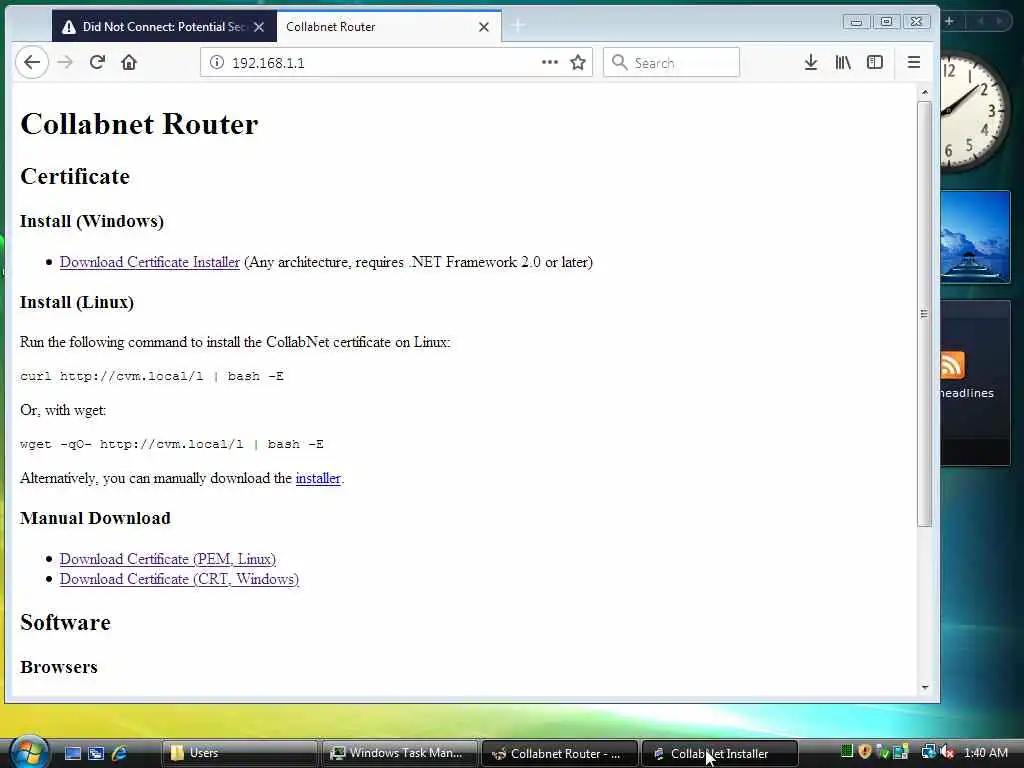Click the sidebar clock gadget
The width and height of the screenshot is (1024, 768).
tap(974, 111)
